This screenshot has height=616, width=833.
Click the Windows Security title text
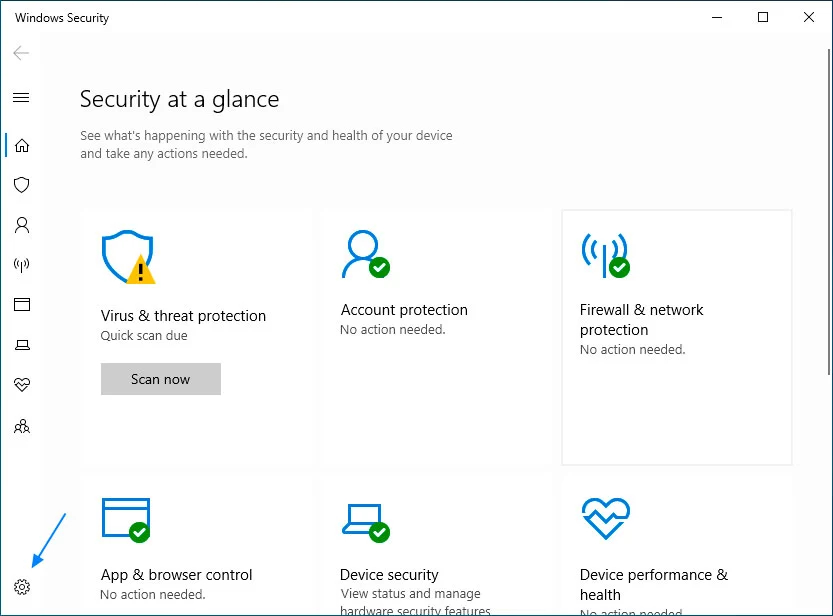click(x=62, y=17)
